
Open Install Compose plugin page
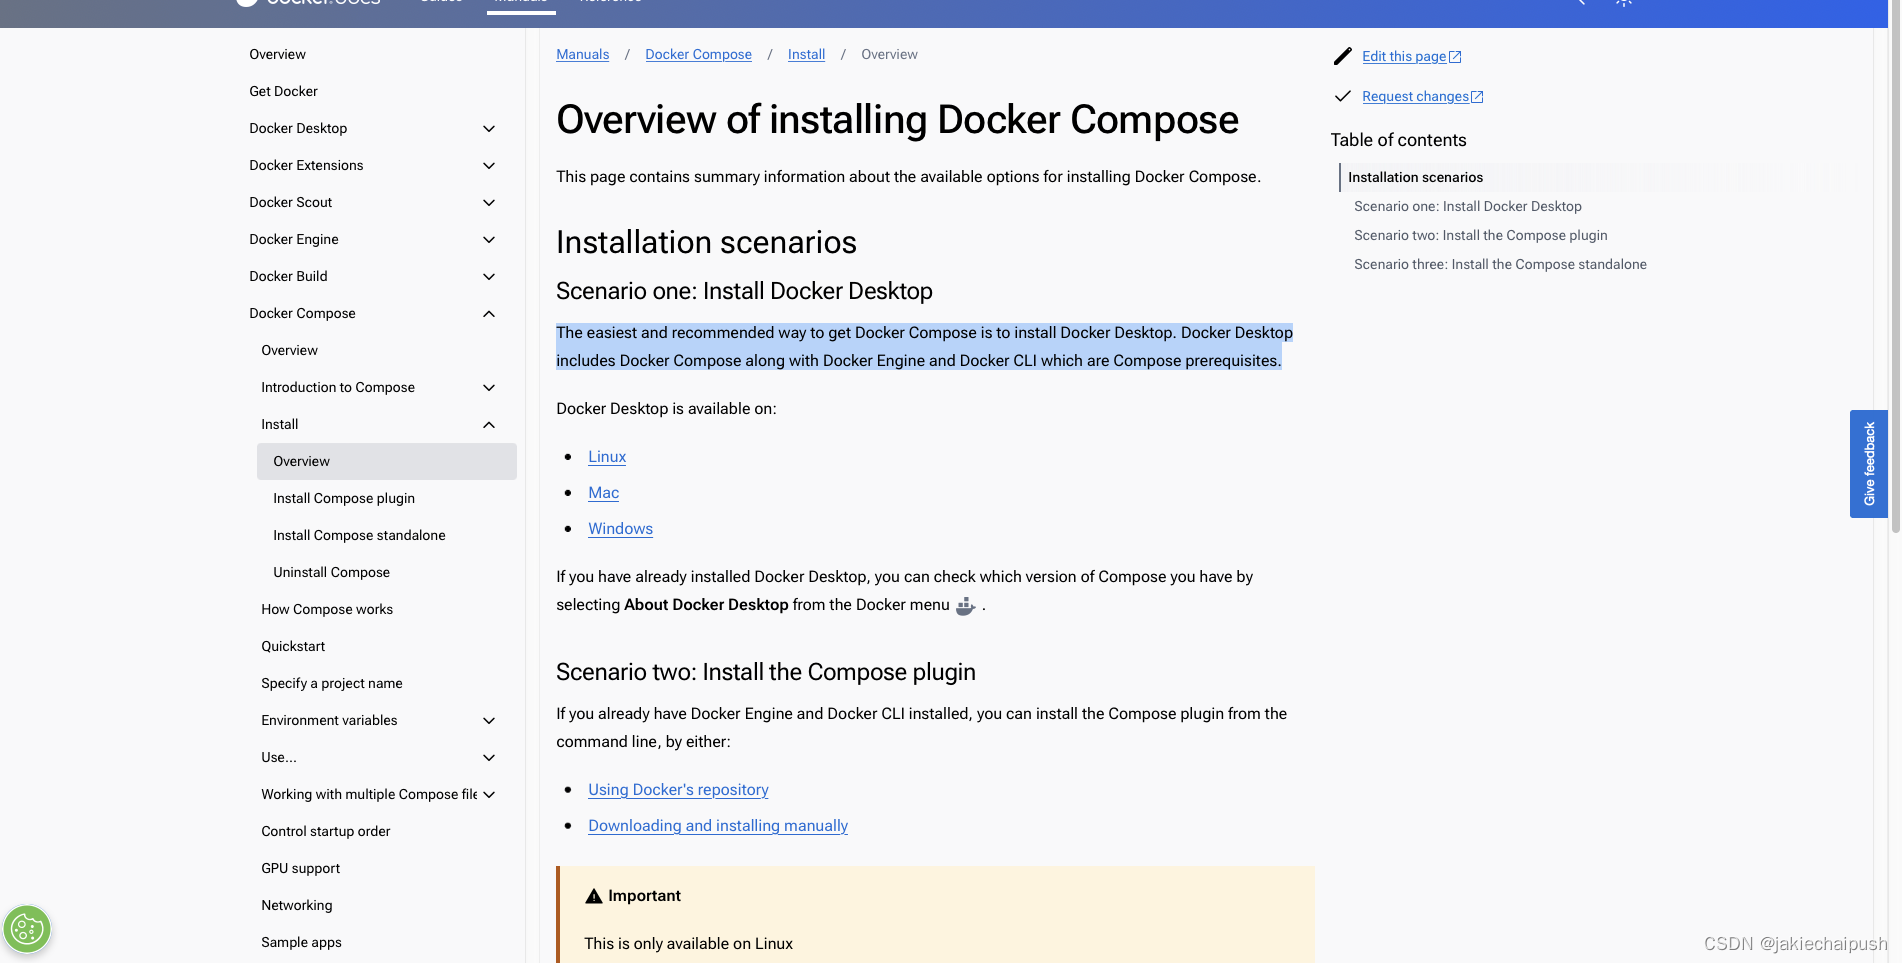[x=344, y=498]
